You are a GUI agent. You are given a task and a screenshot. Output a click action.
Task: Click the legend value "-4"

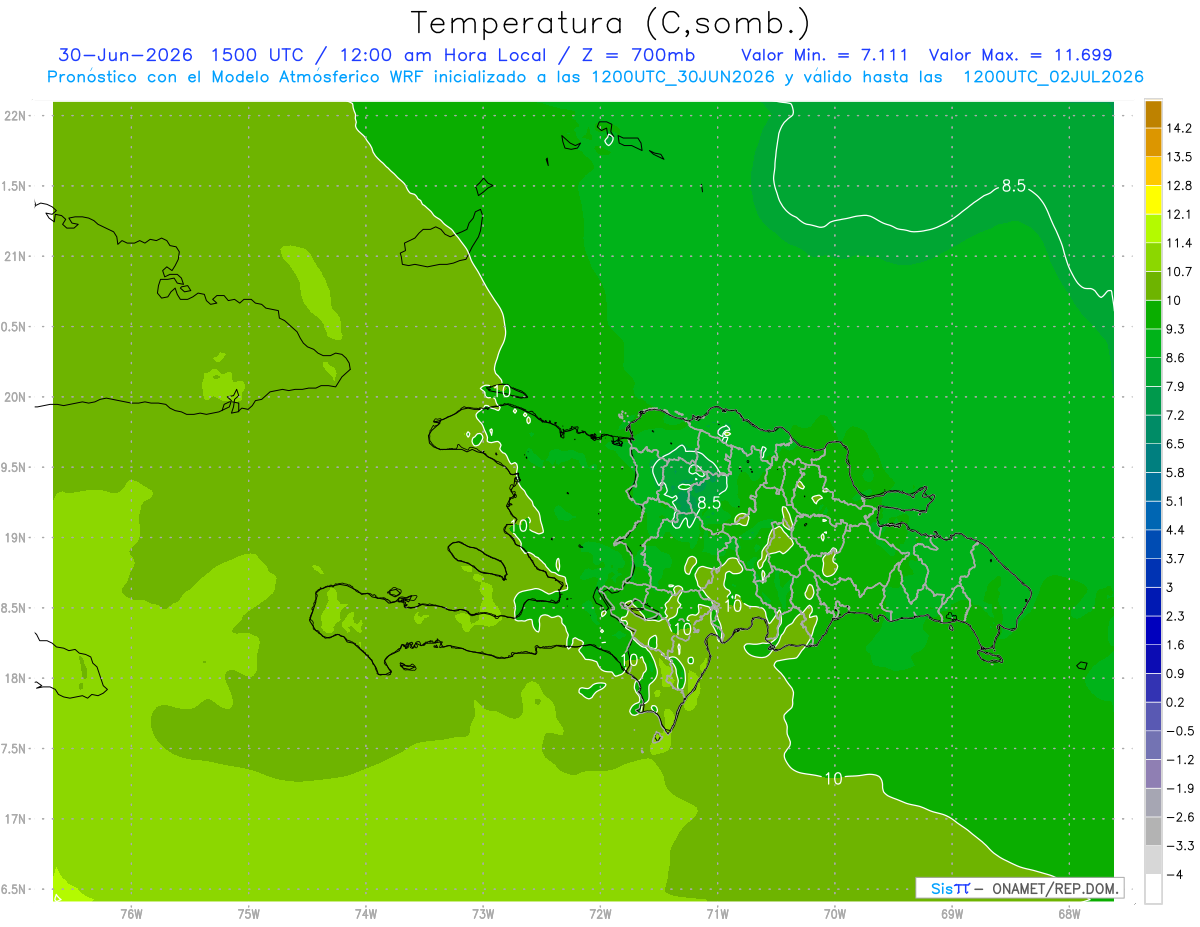coord(1174,875)
